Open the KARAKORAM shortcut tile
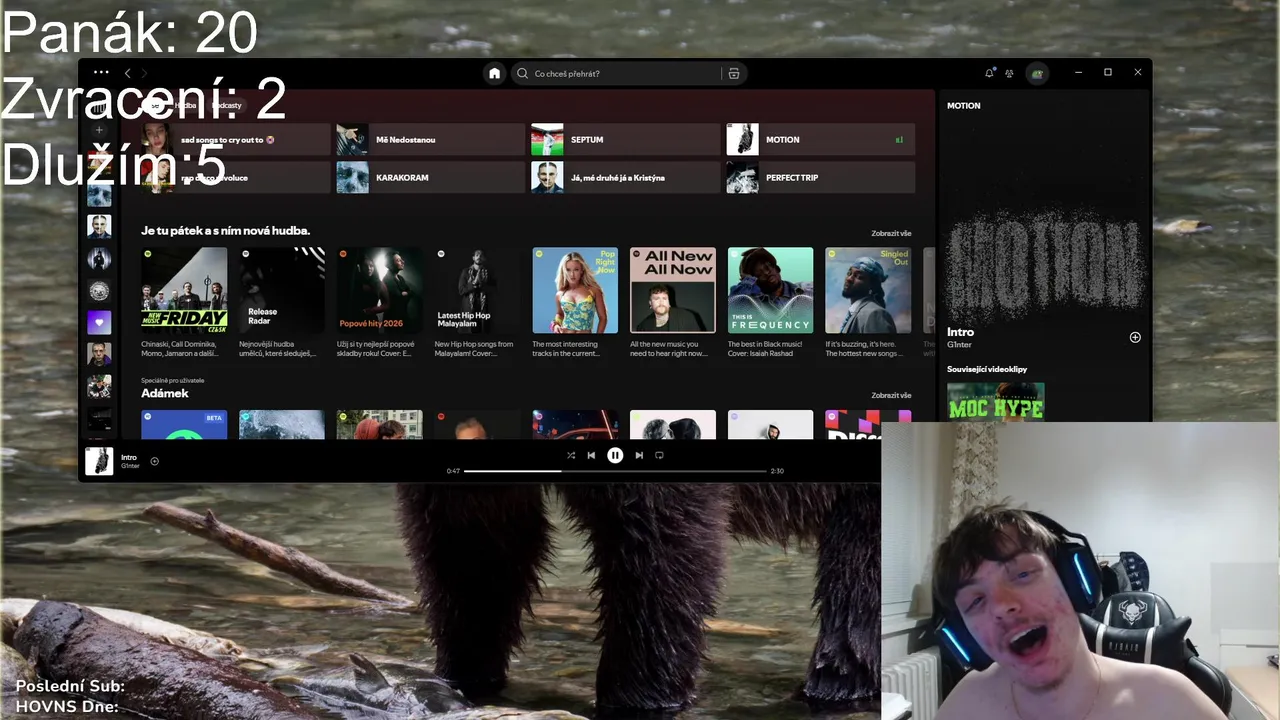This screenshot has width=1280, height=720. click(x=430, y=177)
